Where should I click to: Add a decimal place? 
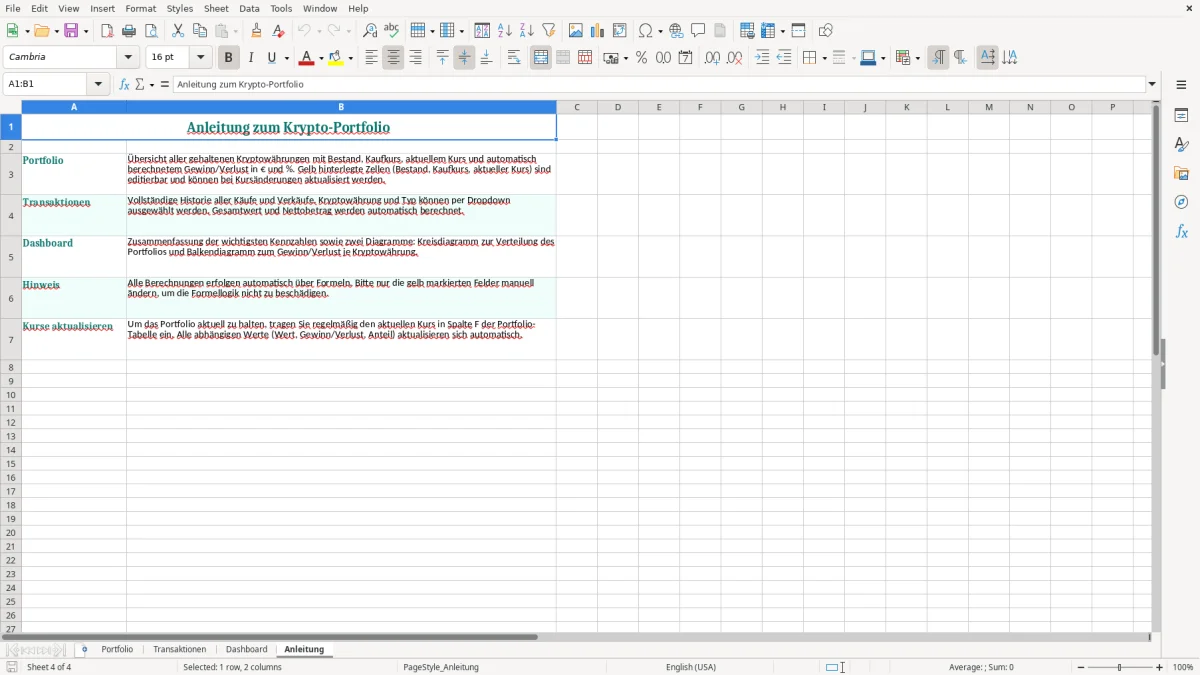712,58
